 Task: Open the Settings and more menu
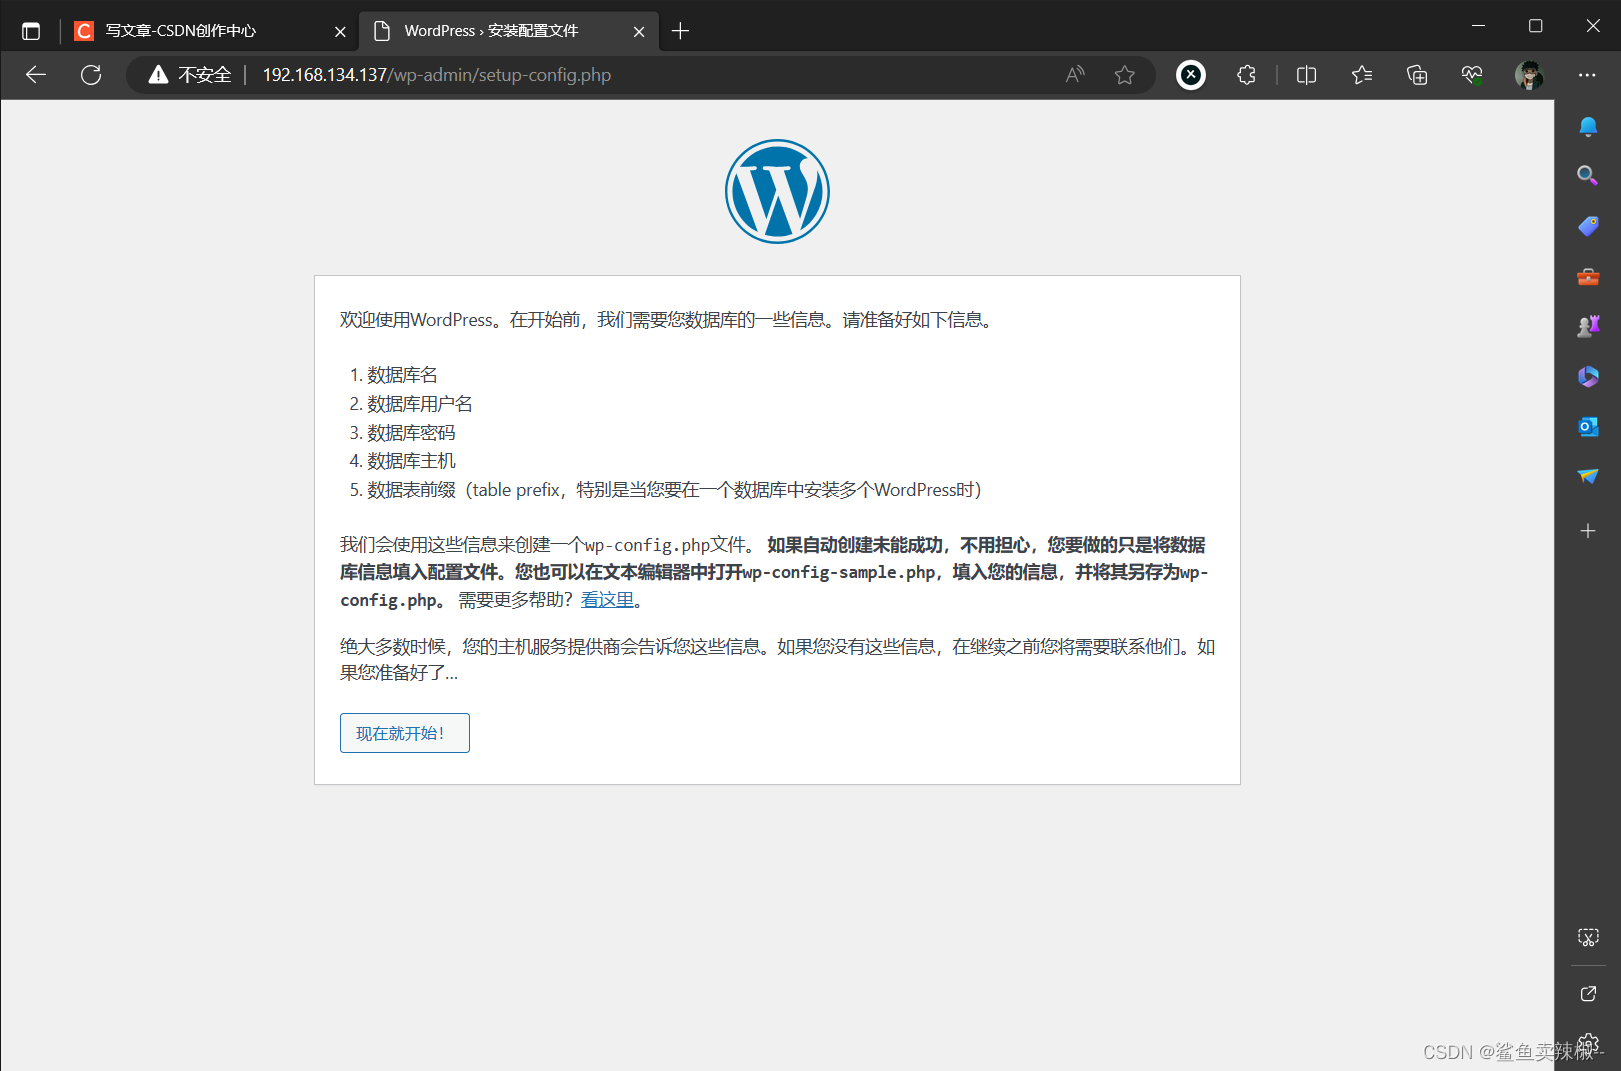coord(1588,75)
